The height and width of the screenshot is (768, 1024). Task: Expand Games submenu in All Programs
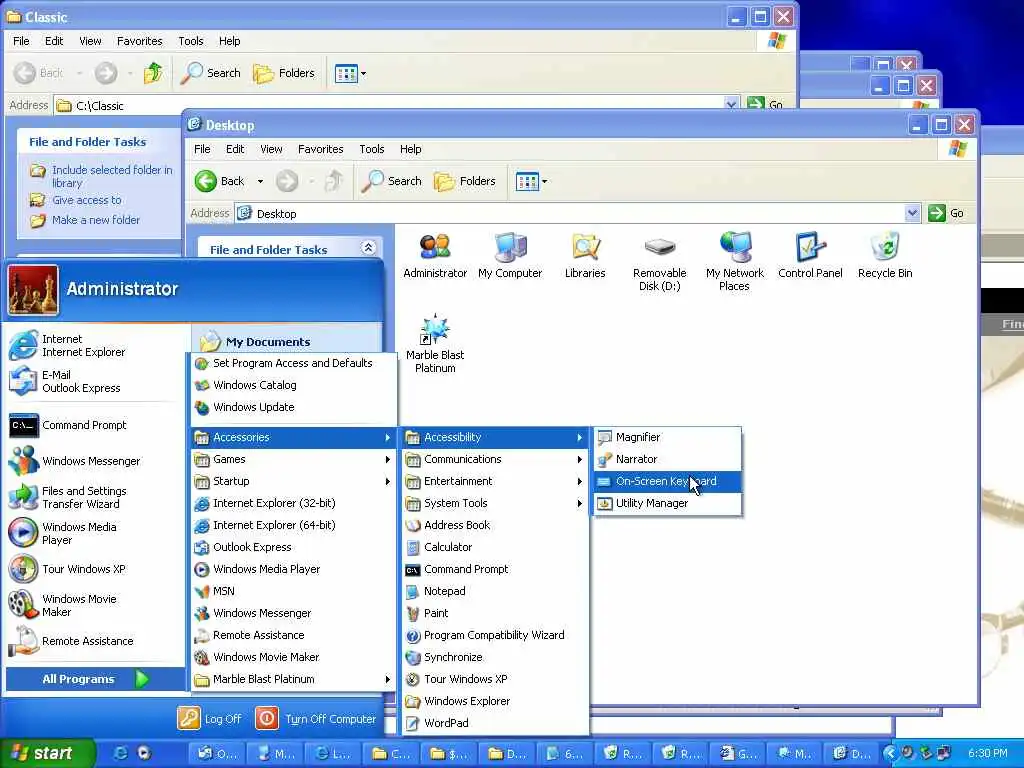[x=293, y=459]
